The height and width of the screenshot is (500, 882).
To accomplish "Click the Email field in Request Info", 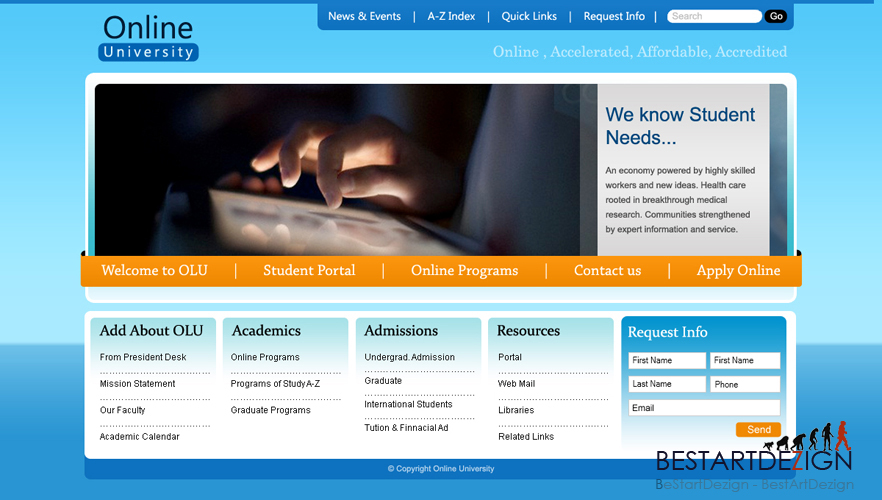I will click(704, 408).
